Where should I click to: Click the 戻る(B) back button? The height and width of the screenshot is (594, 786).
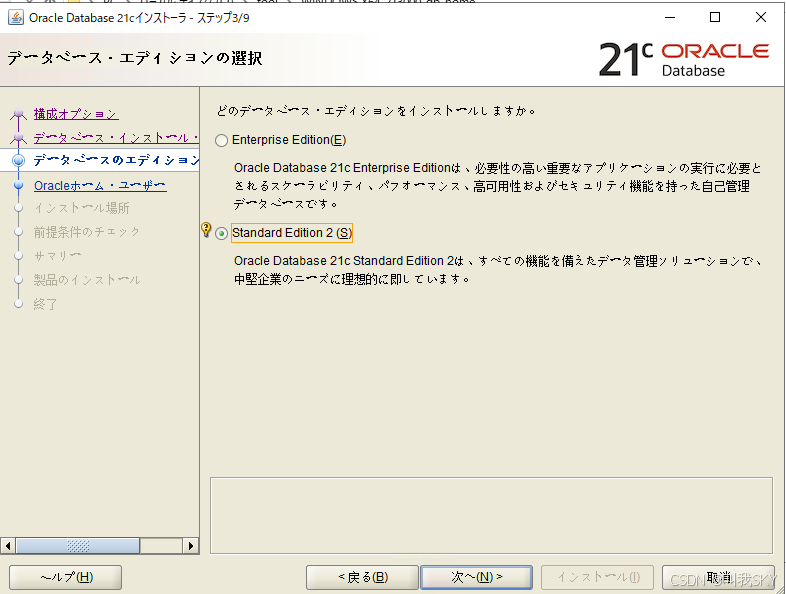362,577
